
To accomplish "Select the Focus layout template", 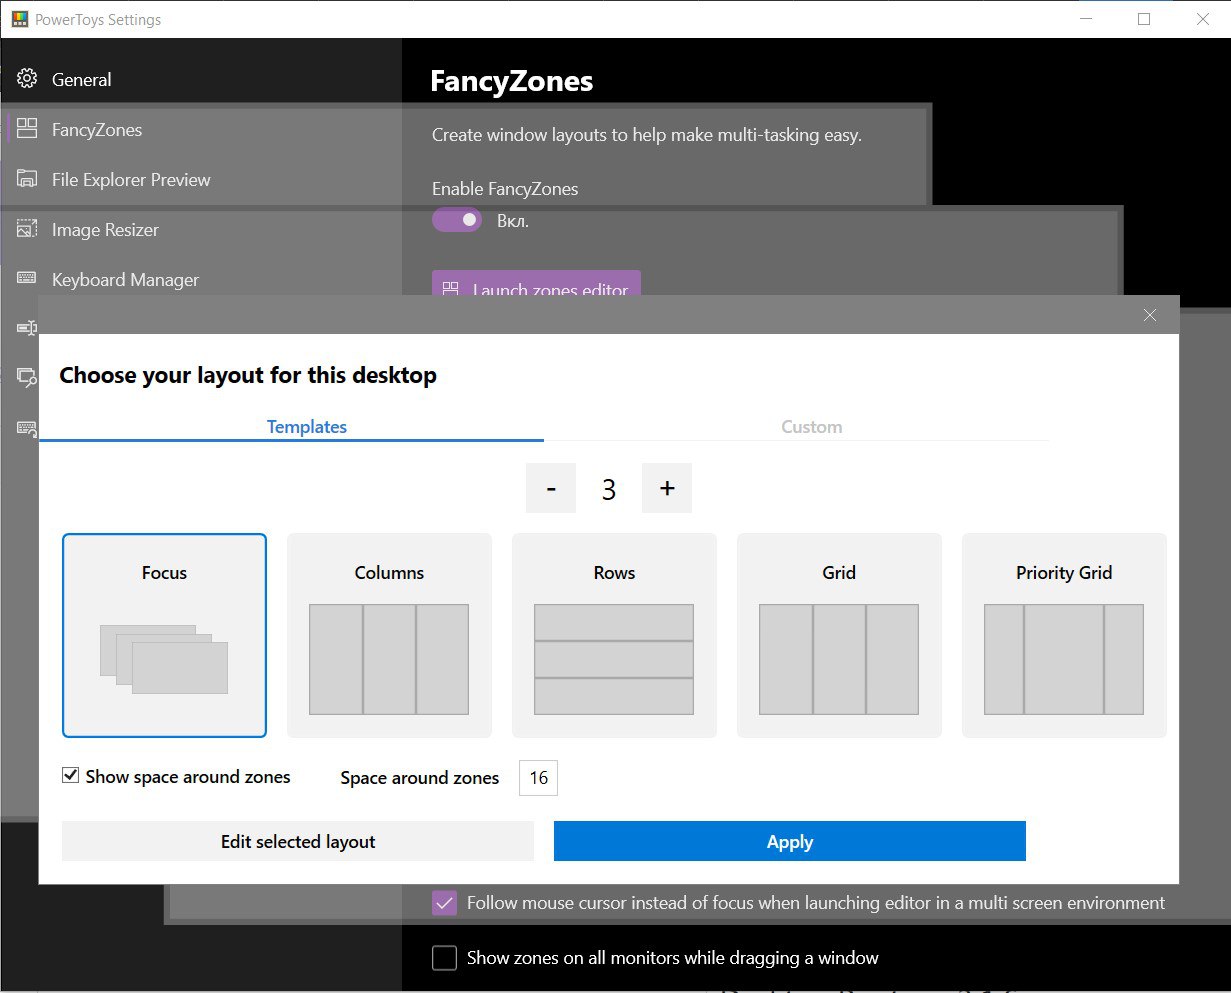I will pos(164,635).
